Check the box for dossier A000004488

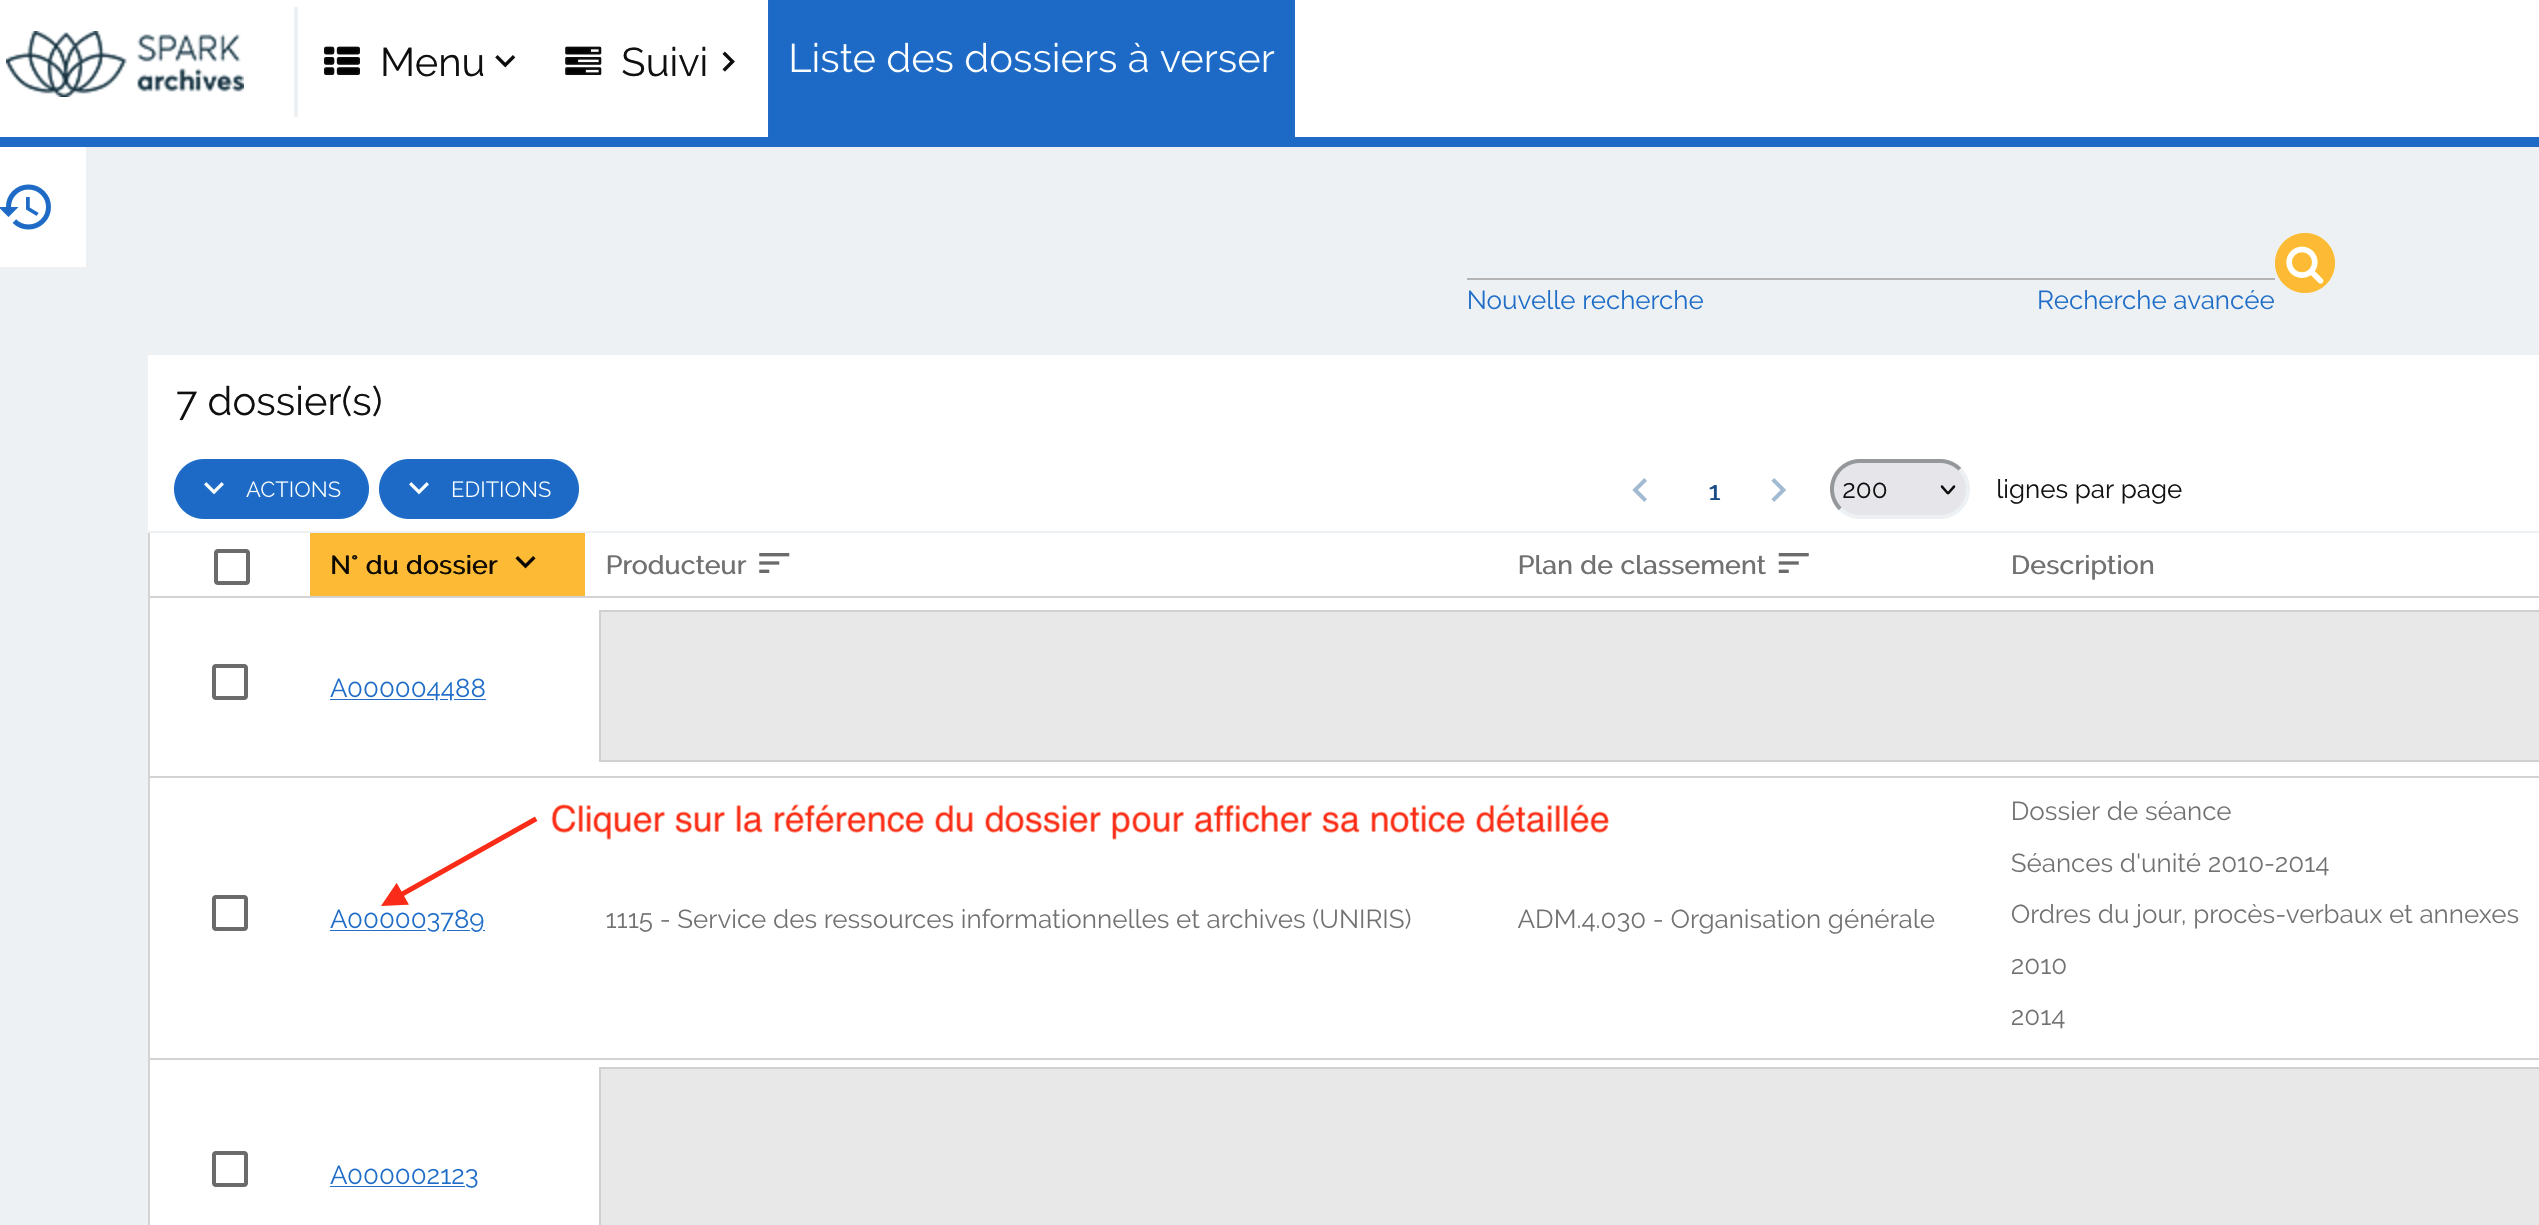[230, 682]
